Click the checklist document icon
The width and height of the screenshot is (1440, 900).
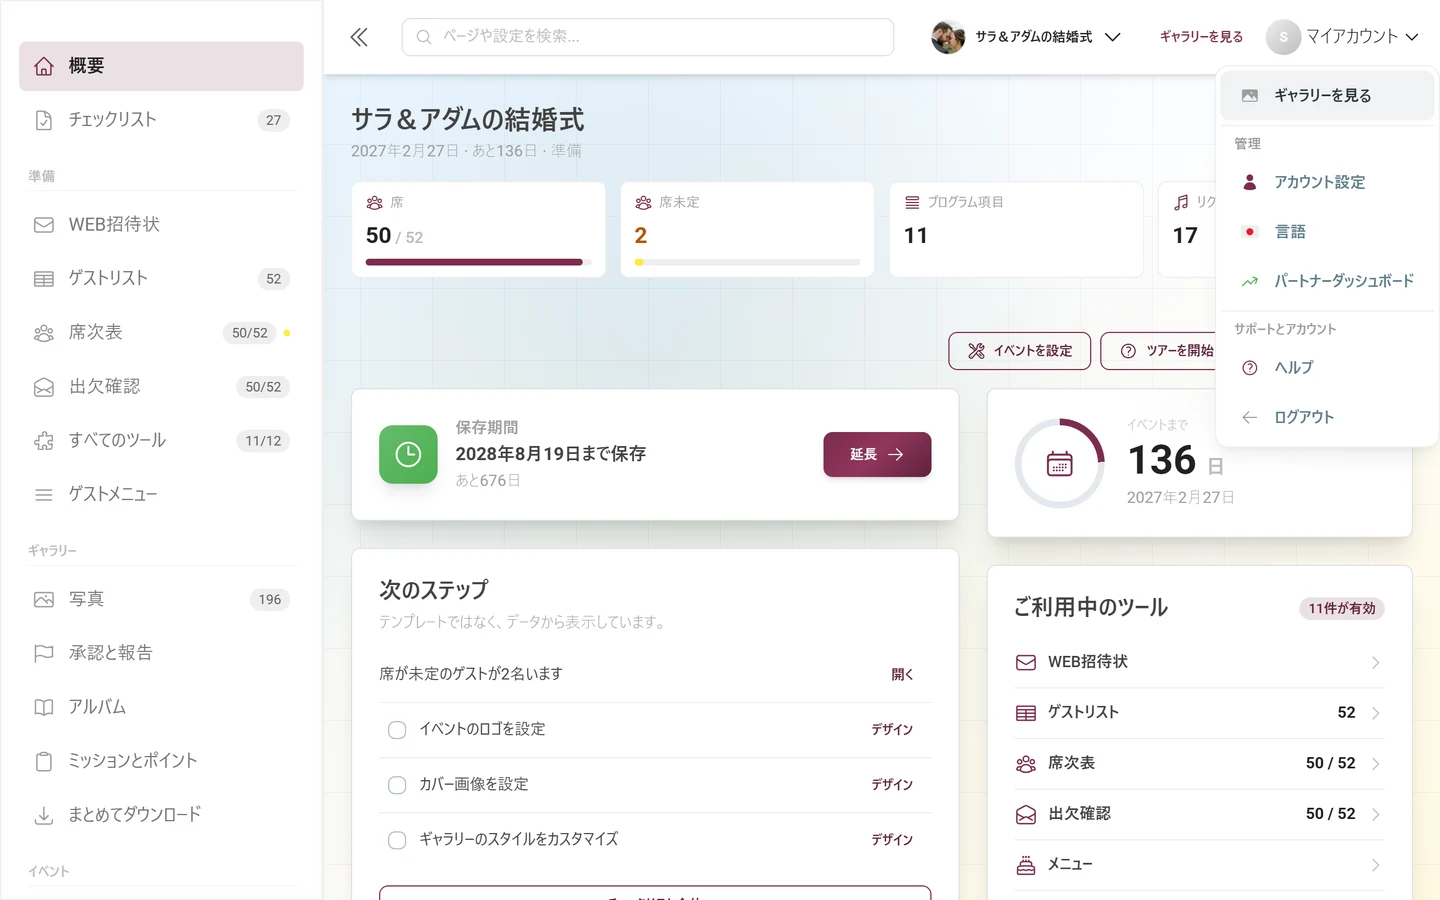(44, 120)
